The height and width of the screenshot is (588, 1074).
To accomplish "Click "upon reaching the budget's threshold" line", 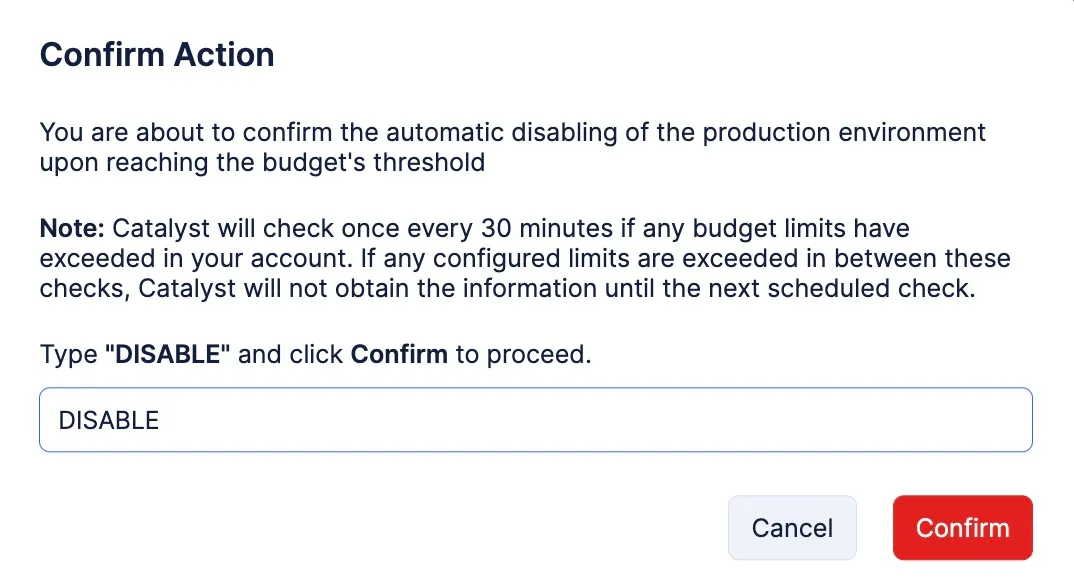I will click(262, 162).
